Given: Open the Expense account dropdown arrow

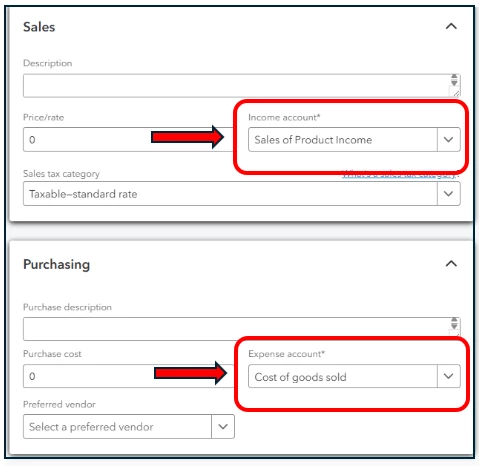Looking at the screenshot, I should pos(449,376).
